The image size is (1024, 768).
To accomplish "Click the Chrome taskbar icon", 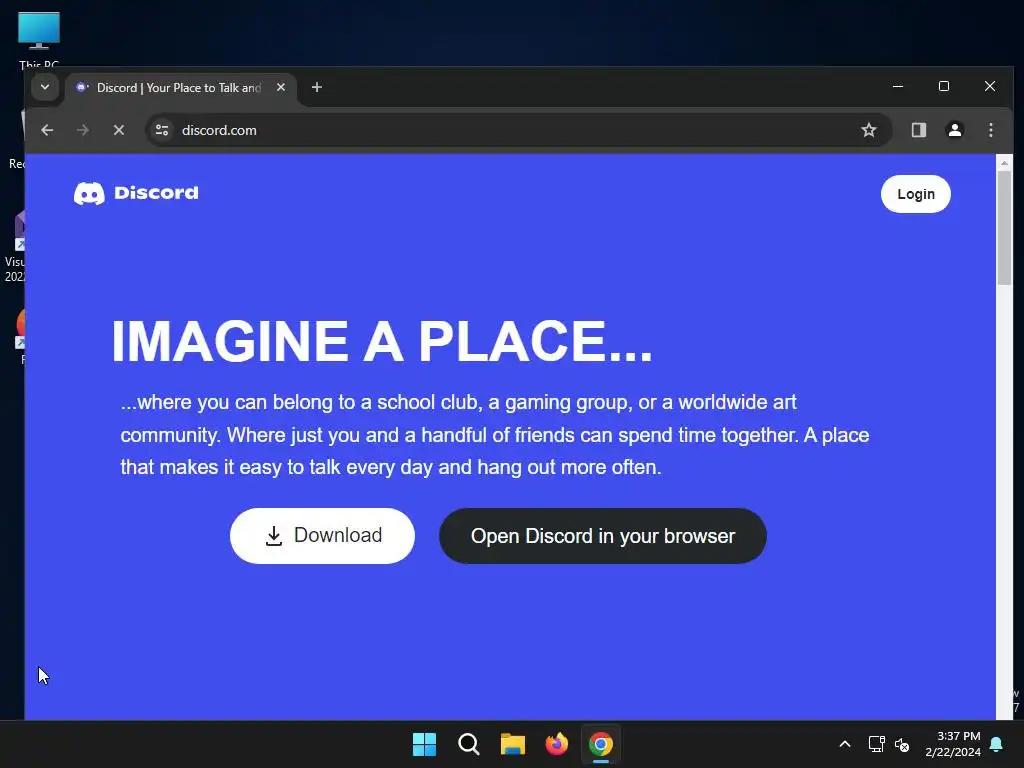I will coord(601,744).
